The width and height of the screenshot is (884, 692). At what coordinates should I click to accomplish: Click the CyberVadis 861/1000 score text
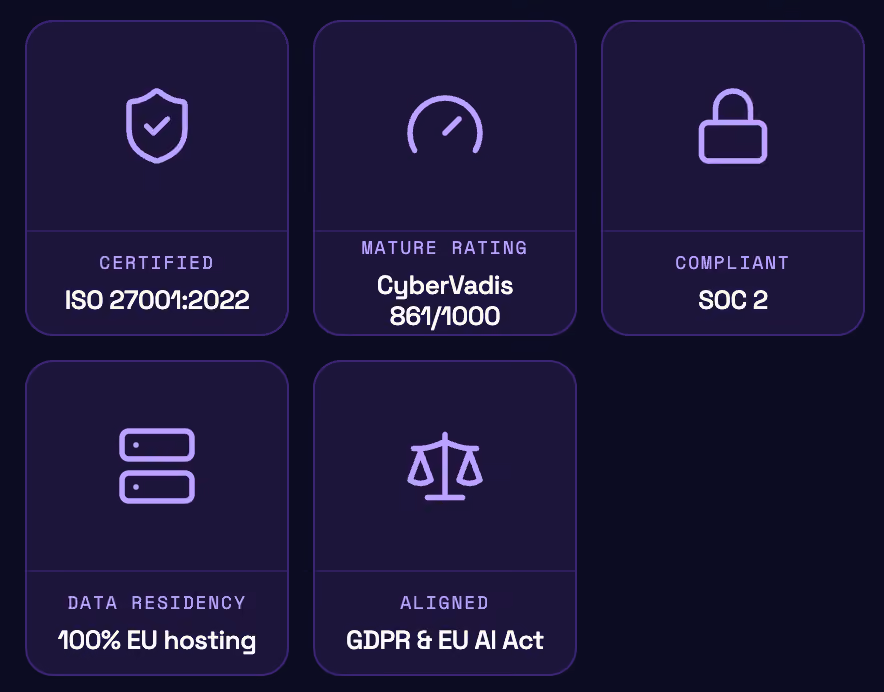[x=445, y=301]
